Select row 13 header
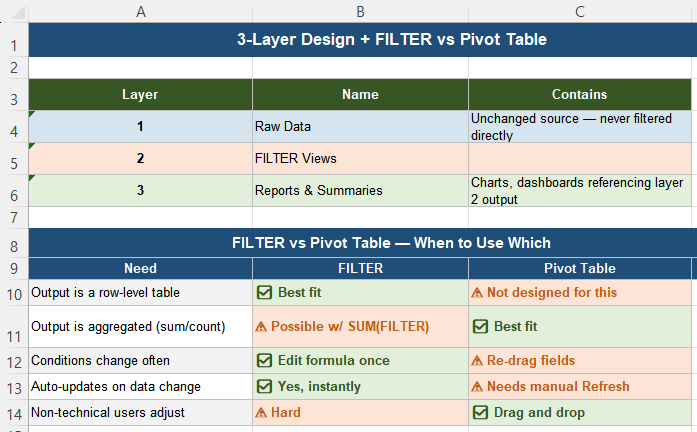 click(14, 387)
